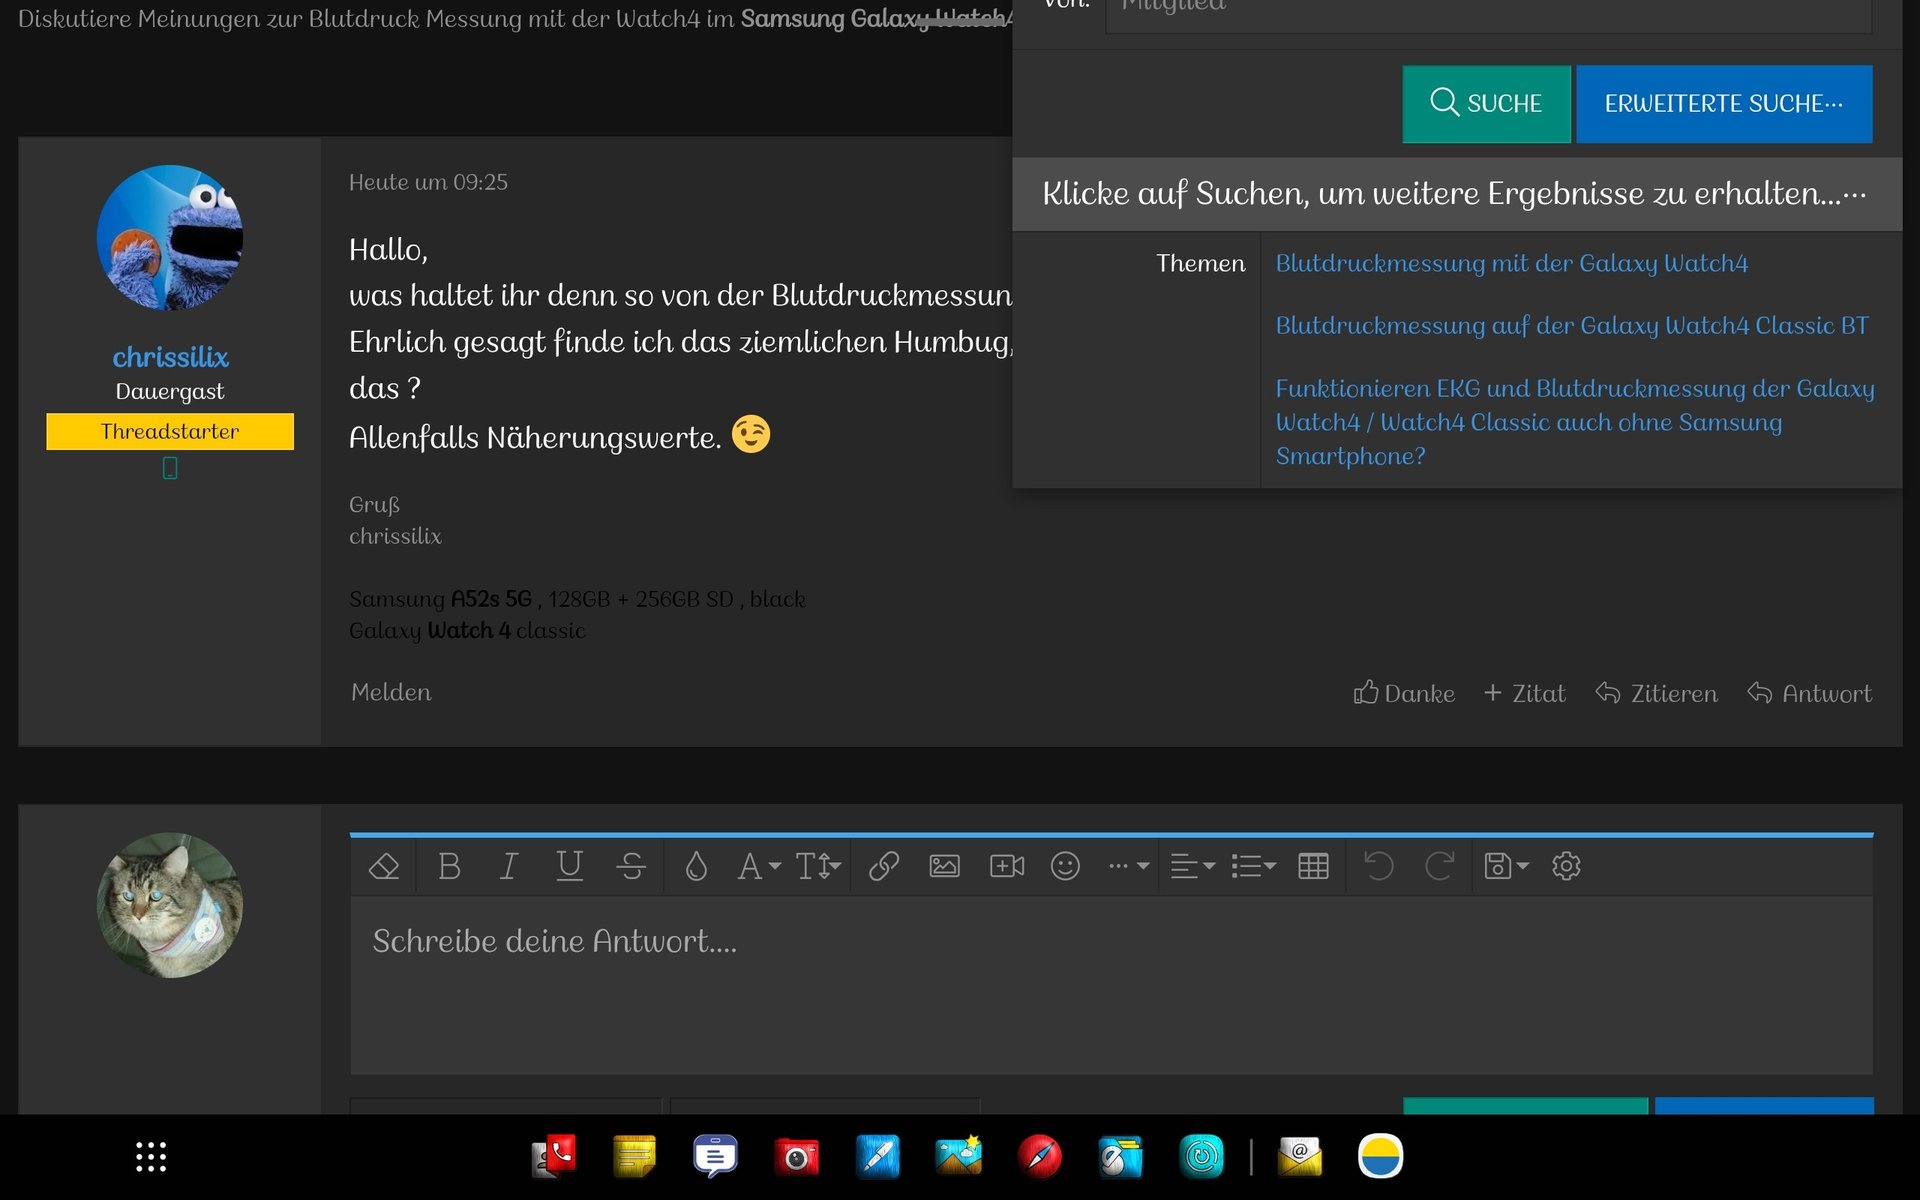Expand the font family dropdown
Screen dimensions: 1920x1200
tap(758, 866)
